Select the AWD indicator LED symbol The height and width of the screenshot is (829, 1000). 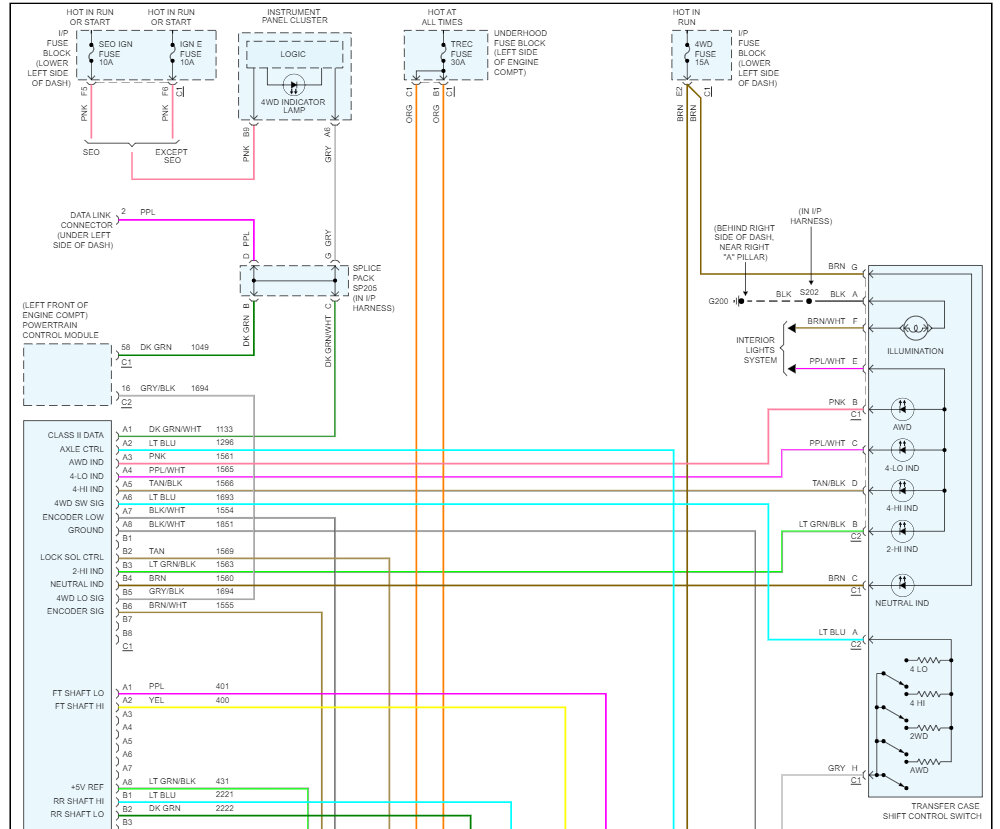(902, 409)
